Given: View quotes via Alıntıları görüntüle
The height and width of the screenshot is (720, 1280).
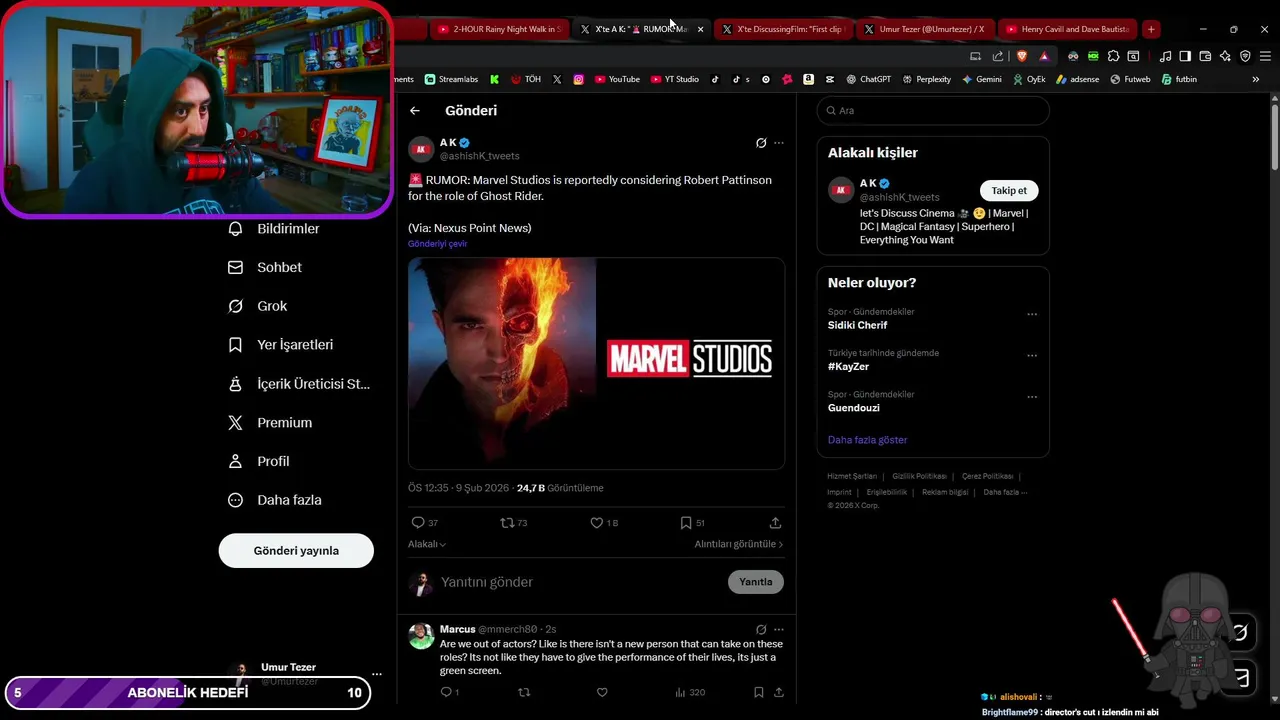Looking at the screenshot, I should point(739,544).
